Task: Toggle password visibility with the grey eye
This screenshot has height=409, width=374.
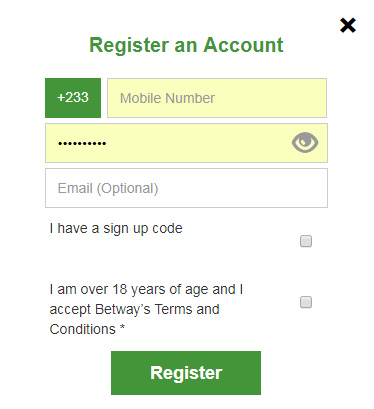Action: coord(305,142)
